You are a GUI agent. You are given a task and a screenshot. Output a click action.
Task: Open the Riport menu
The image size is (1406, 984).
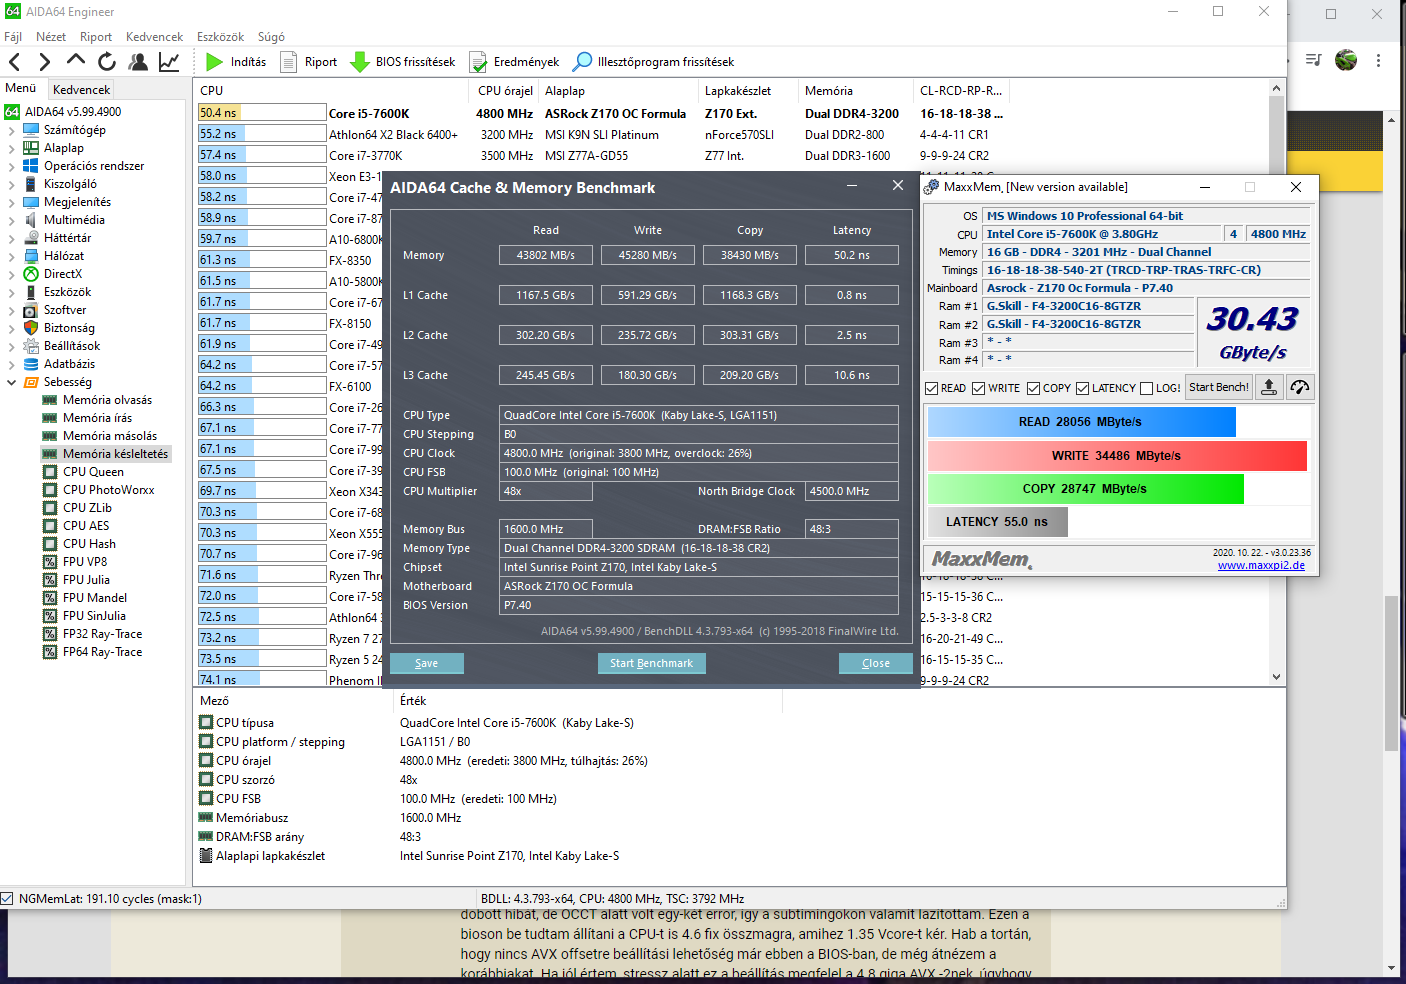(x=96, y=37)
